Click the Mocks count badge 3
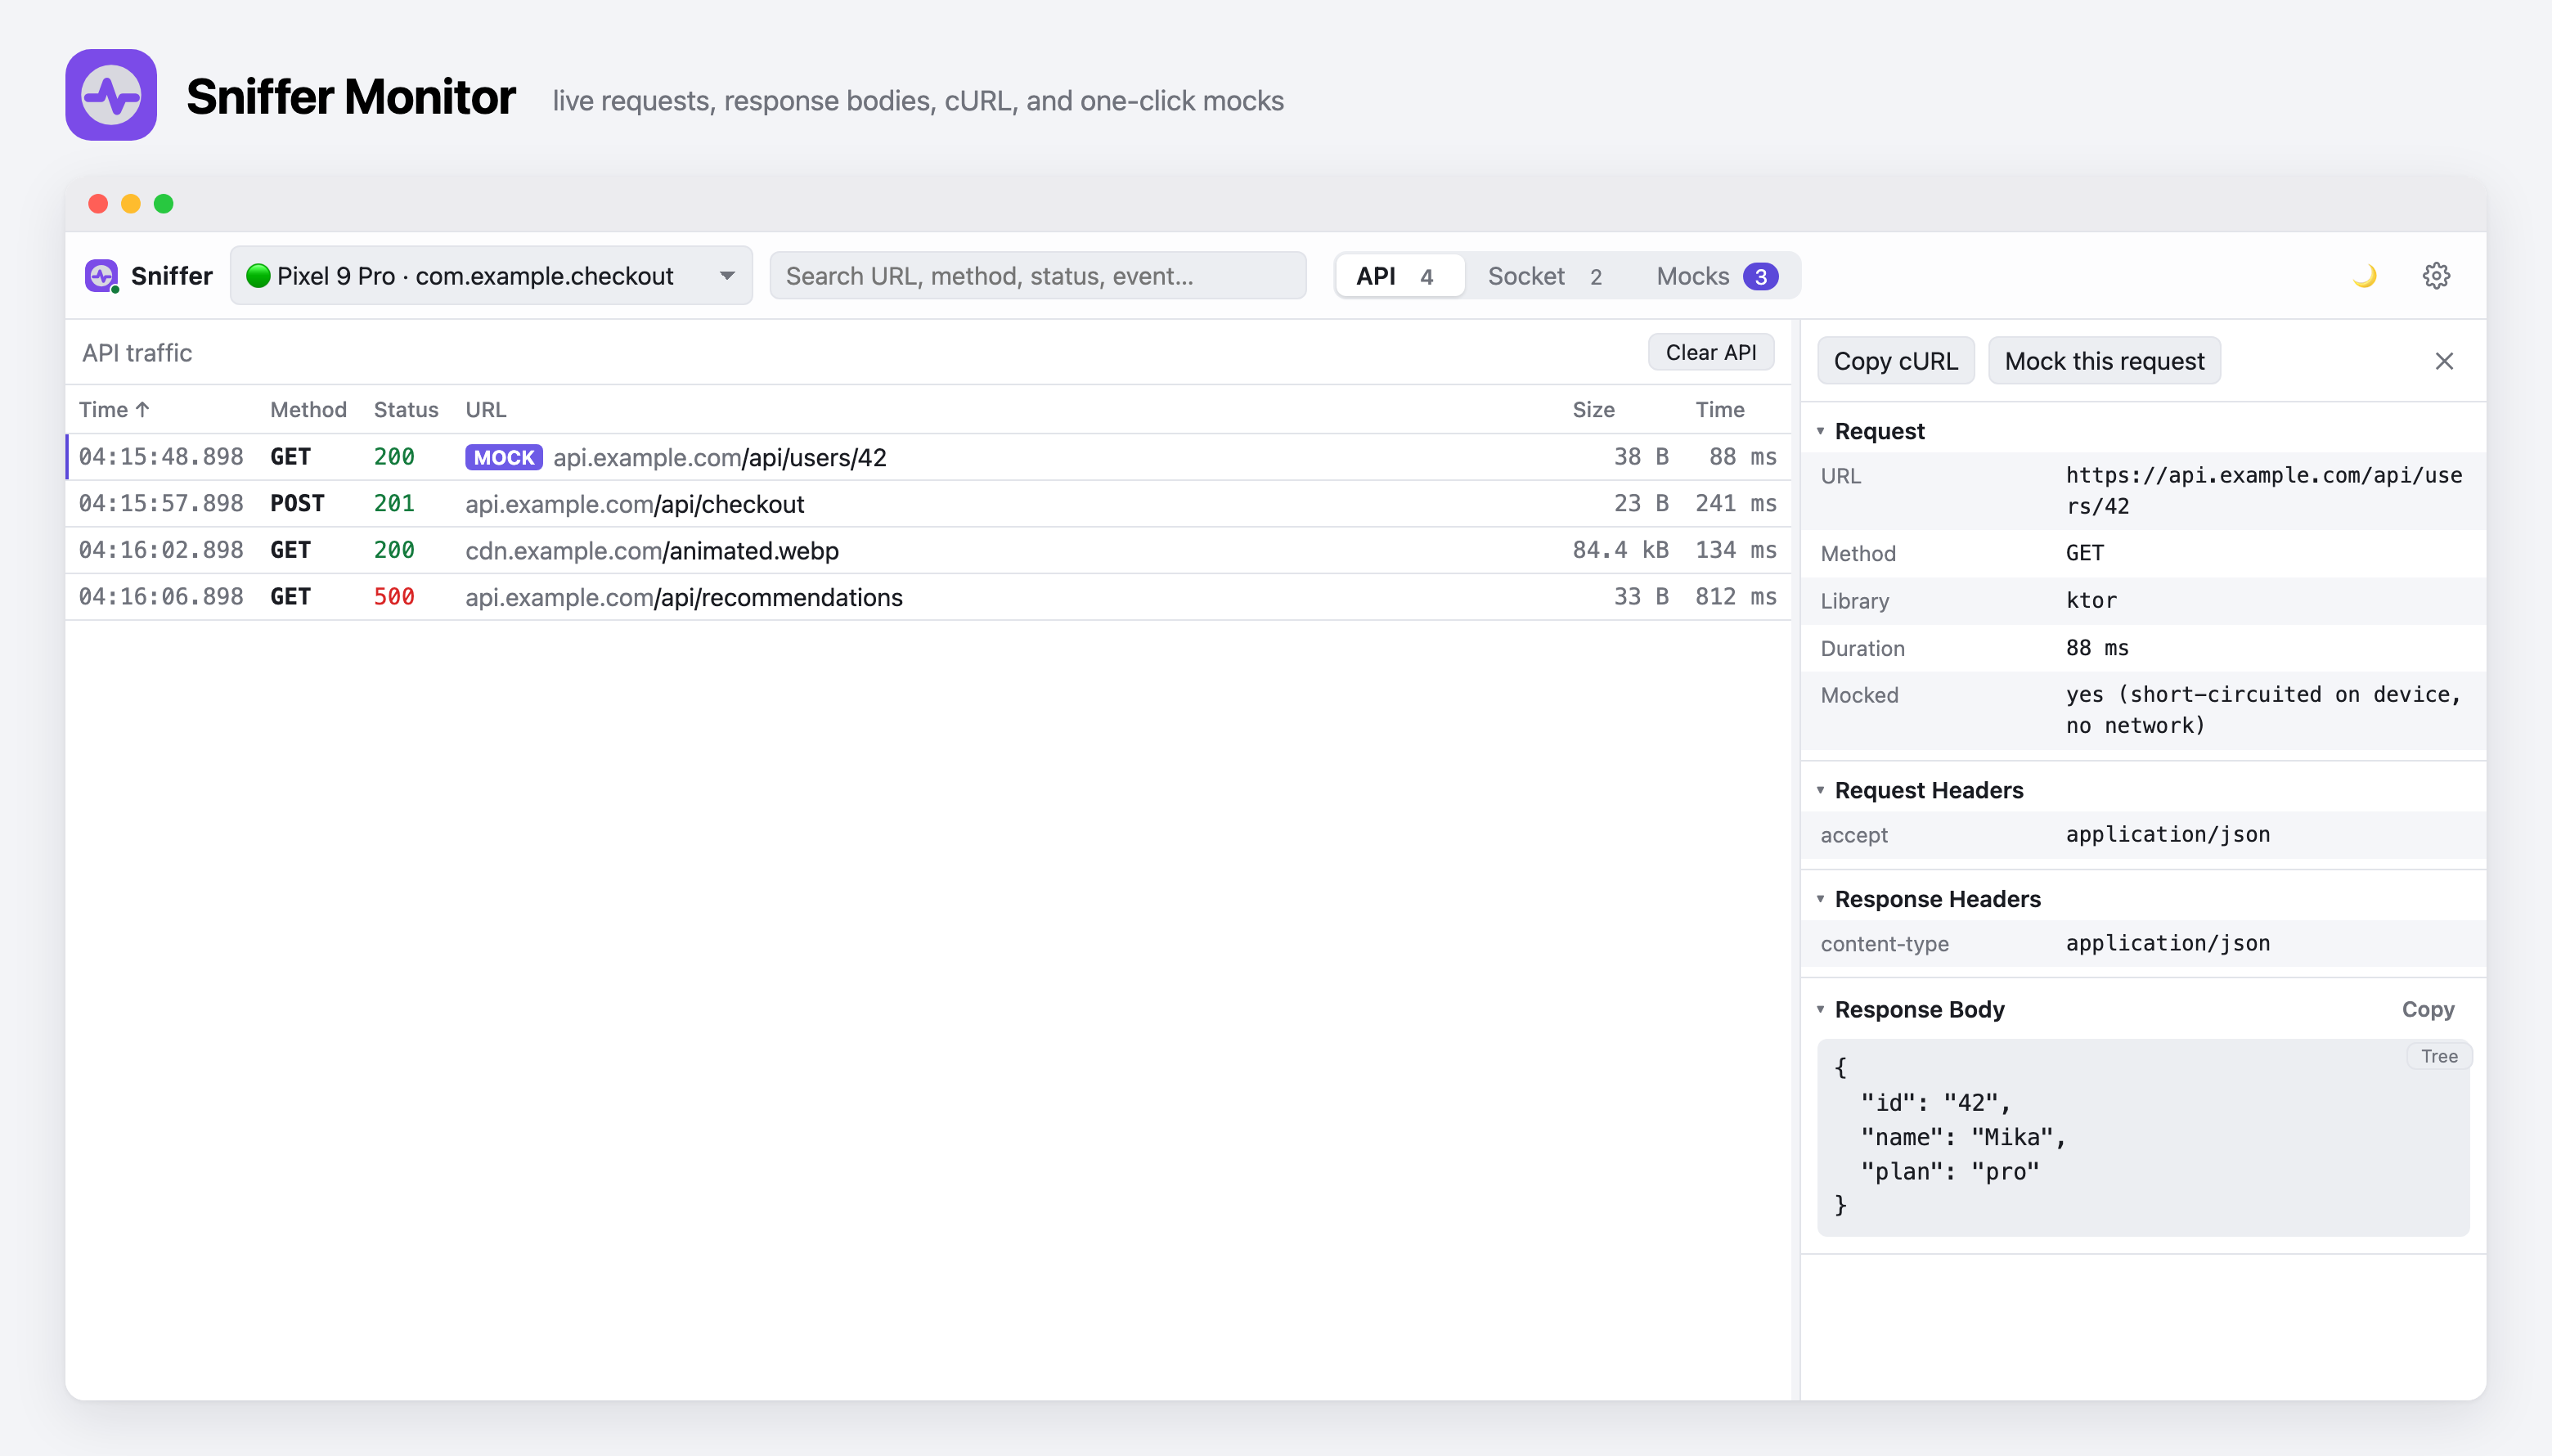The height and width of the screenshot is (1456, 2552). 1760,276
